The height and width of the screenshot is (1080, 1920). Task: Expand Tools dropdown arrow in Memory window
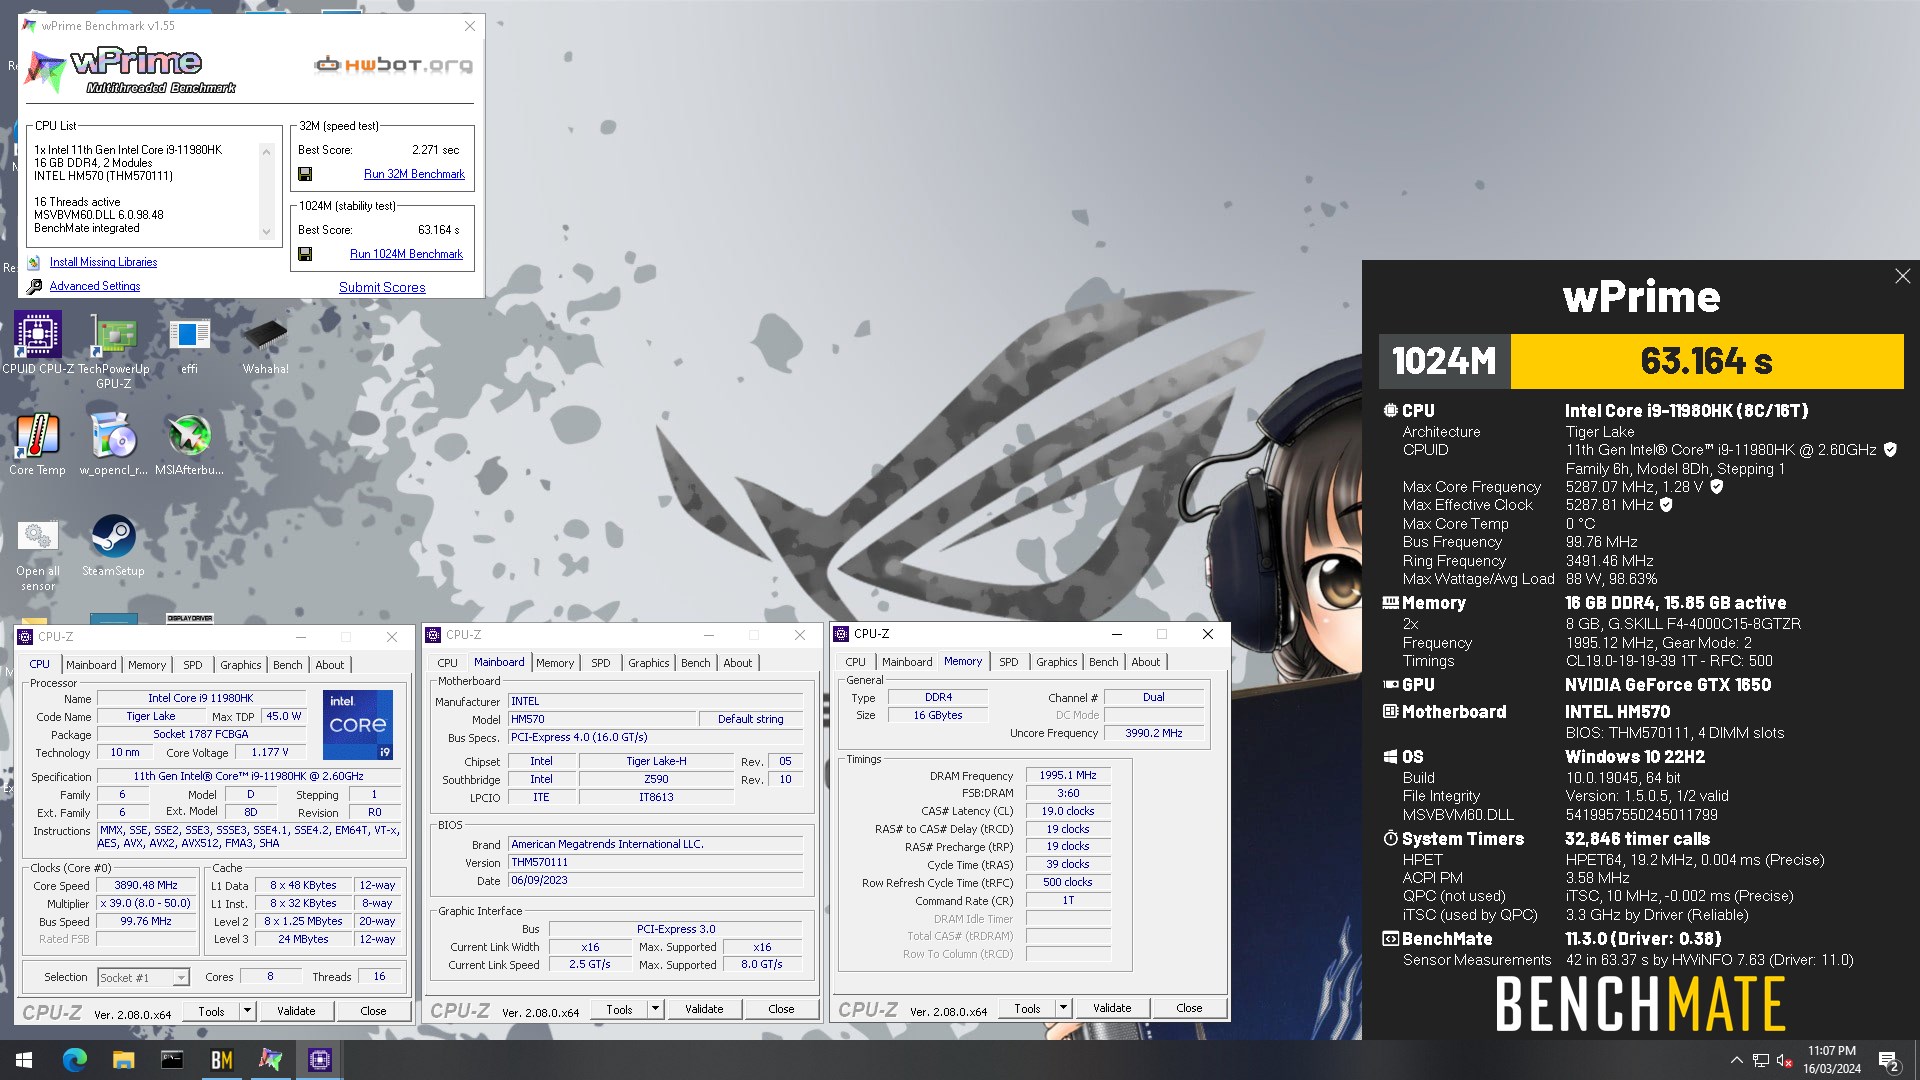(1063, 1008)
